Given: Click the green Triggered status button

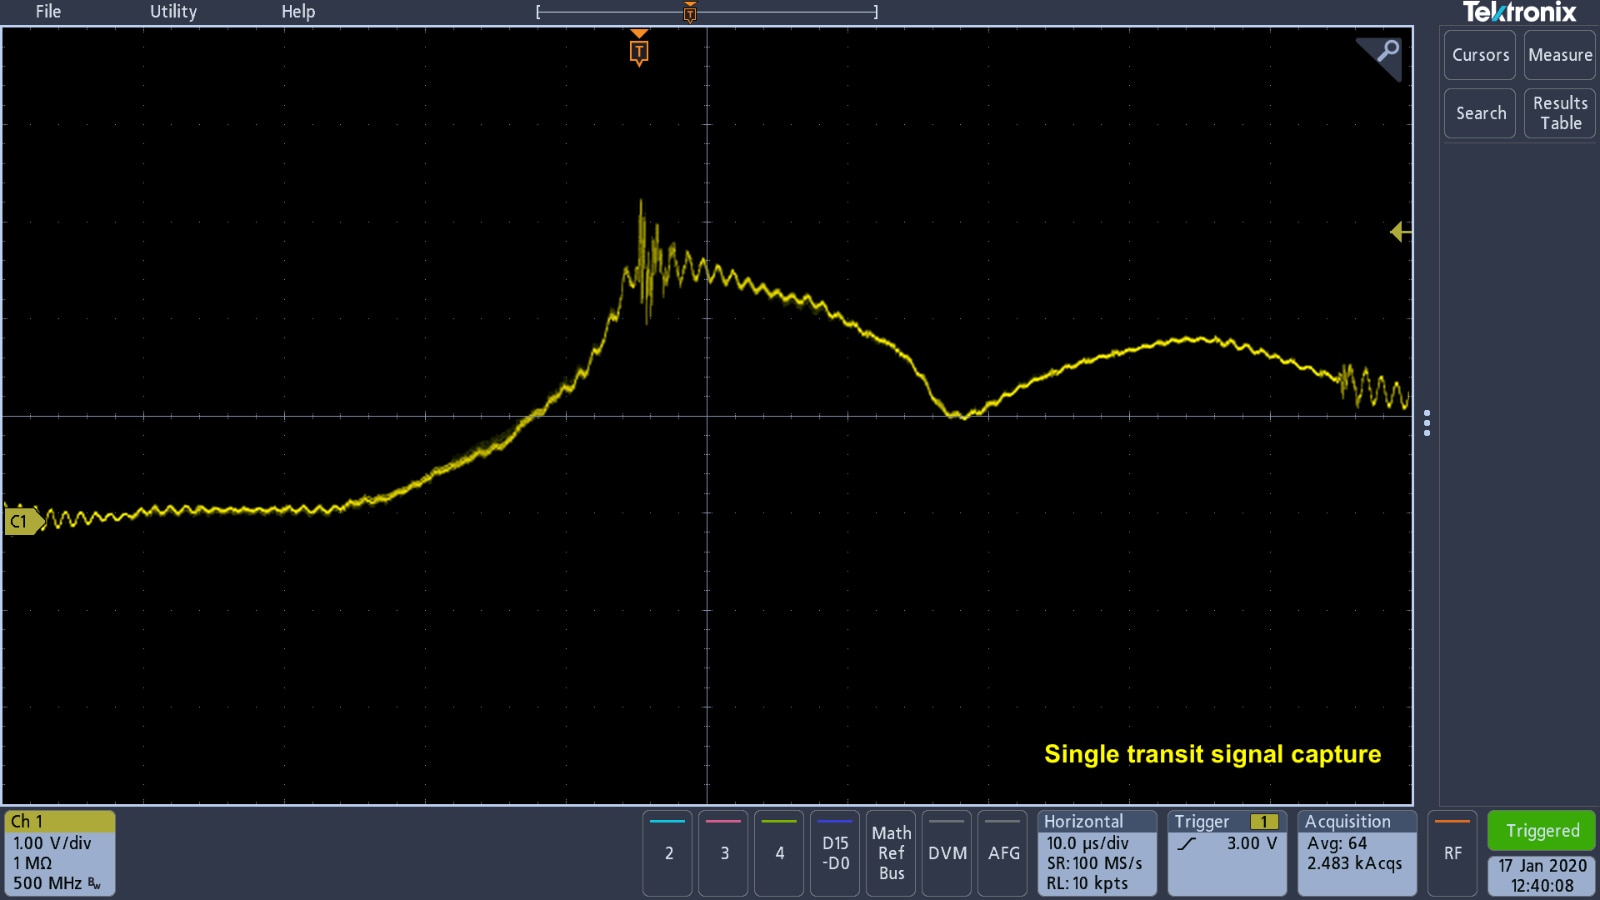Looking at the screenshot, I should click(x=1542, y=831).
